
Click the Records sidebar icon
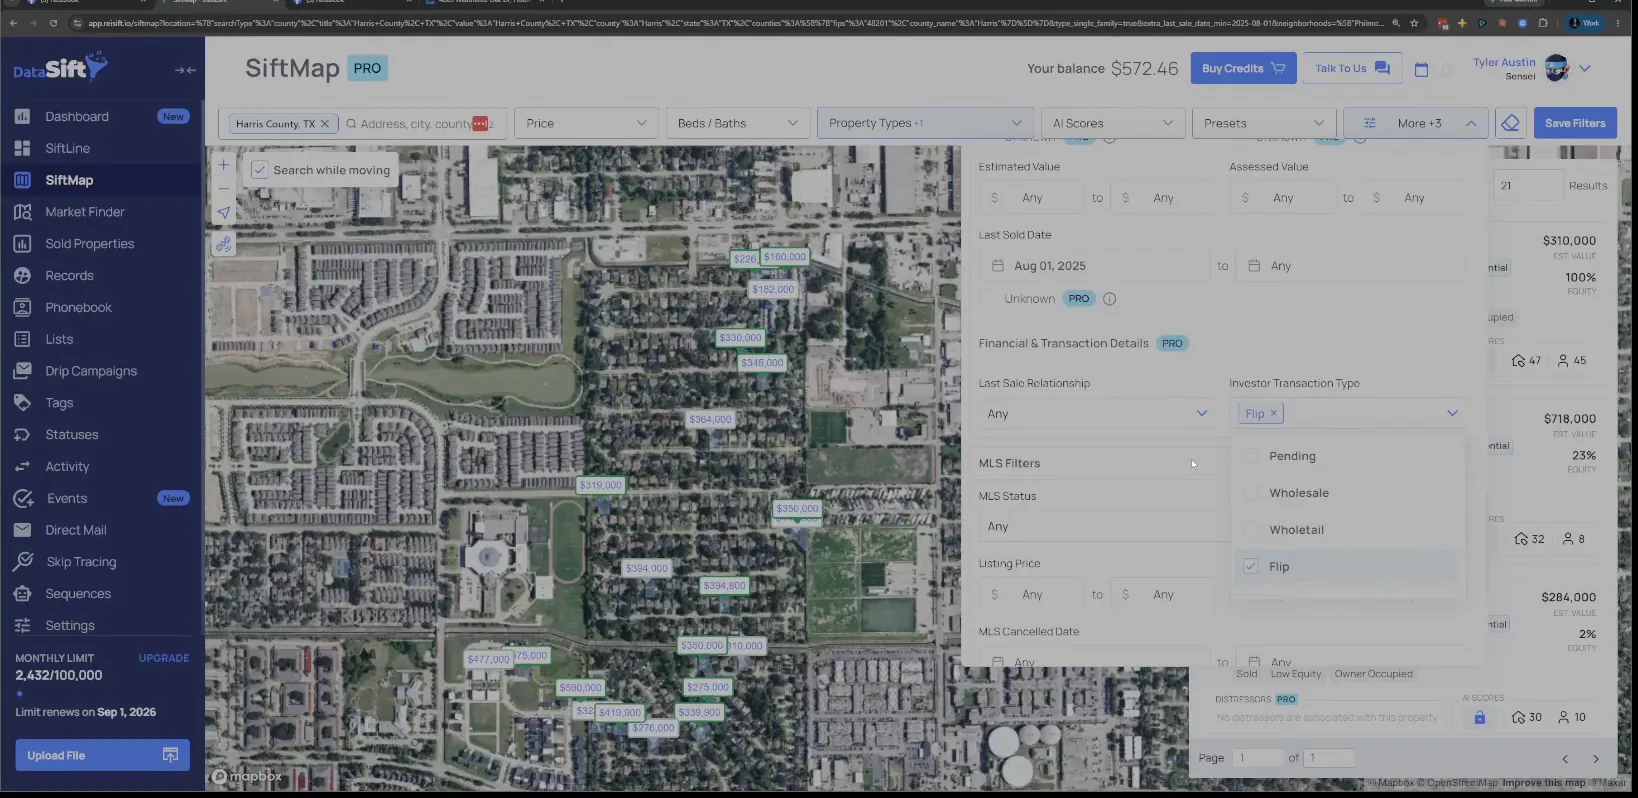[x=22, y=276]
